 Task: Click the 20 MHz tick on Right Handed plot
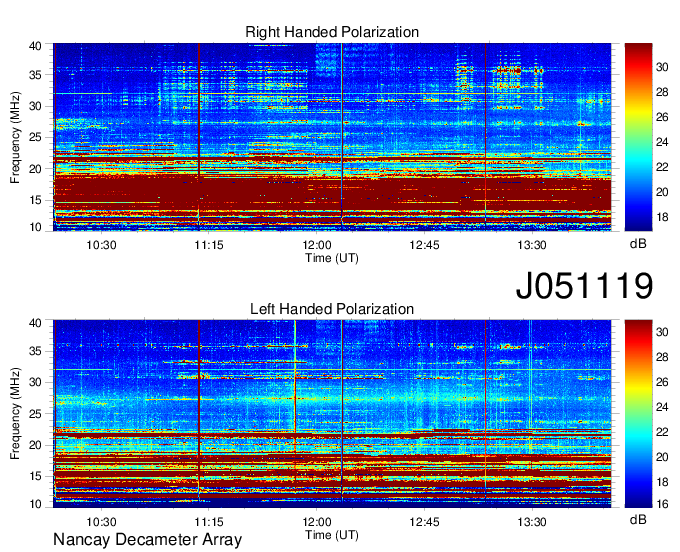tap(36, 169)
